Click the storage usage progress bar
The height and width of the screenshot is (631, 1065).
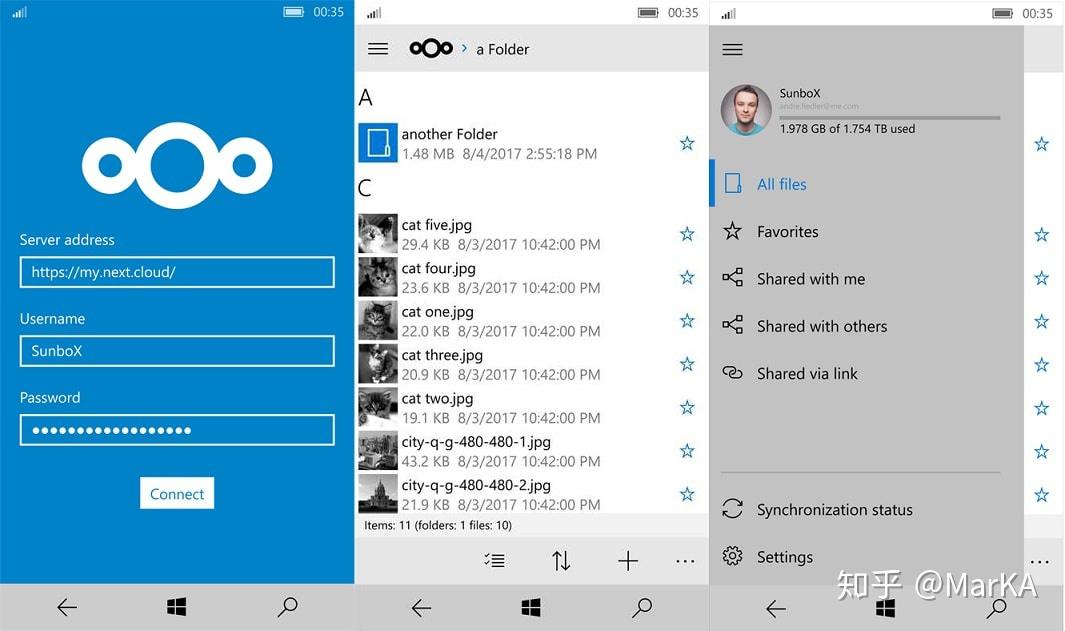pyautogui.click(x=890, y=118)
